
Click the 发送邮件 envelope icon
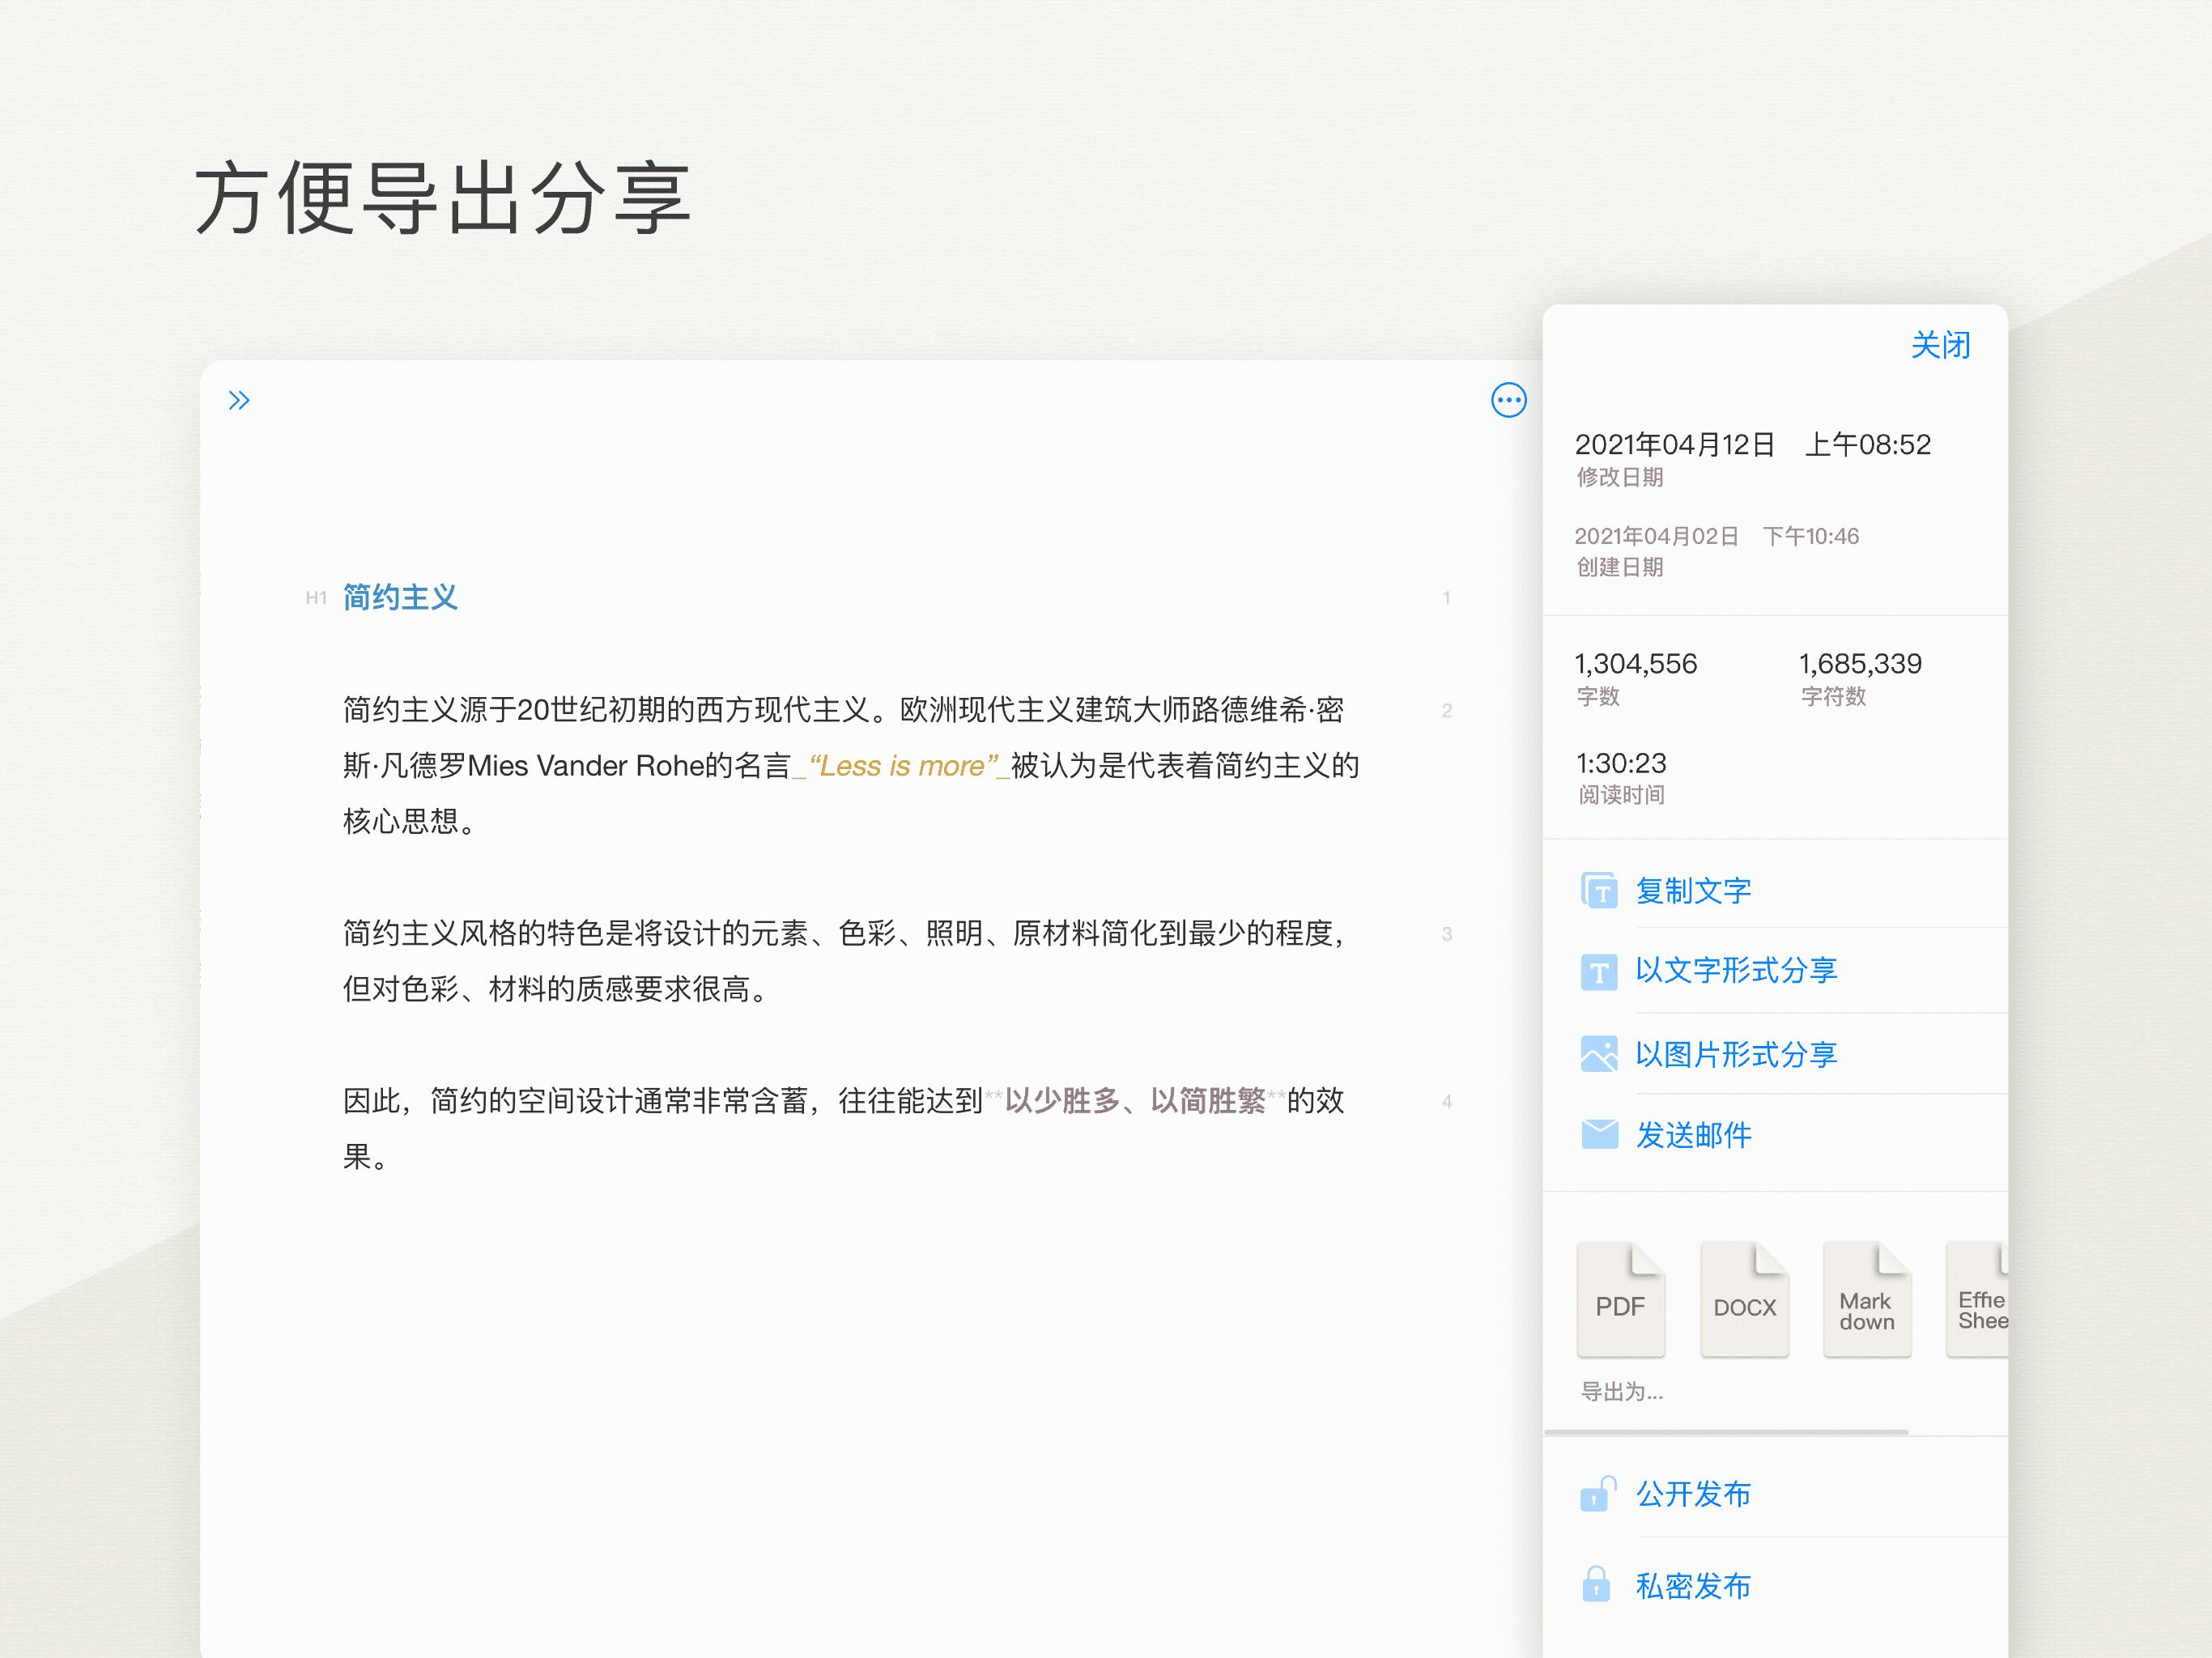1598,1135
